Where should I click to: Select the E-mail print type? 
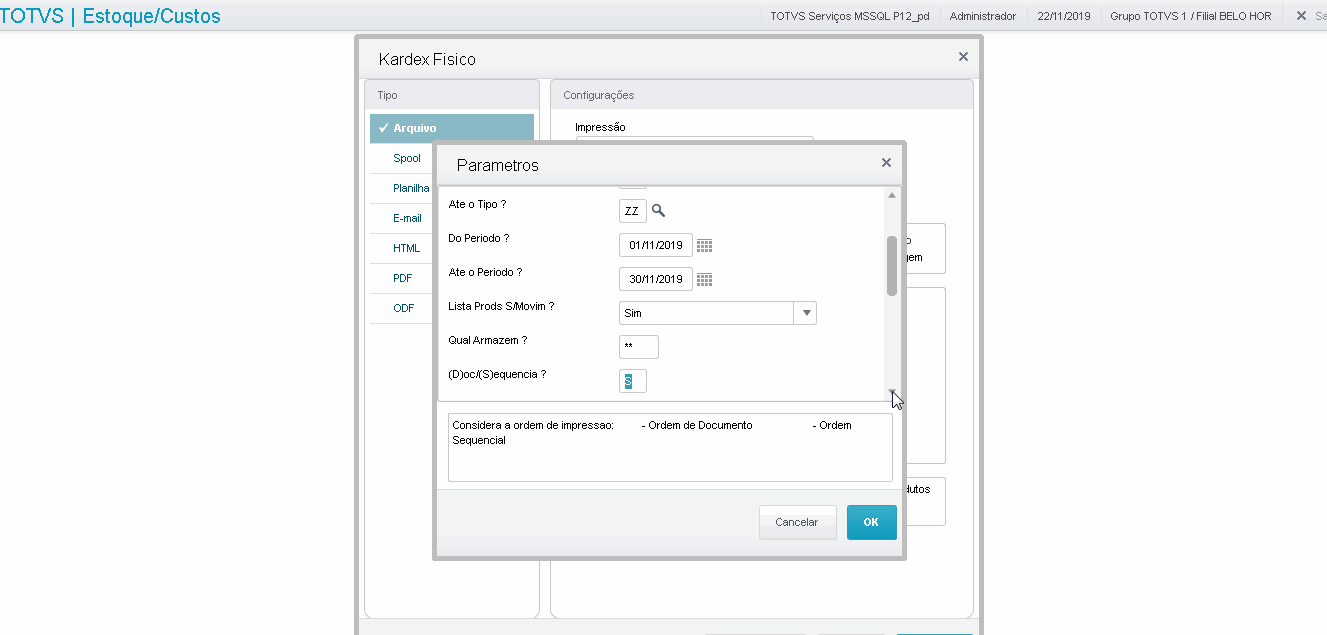click(407, 218)
